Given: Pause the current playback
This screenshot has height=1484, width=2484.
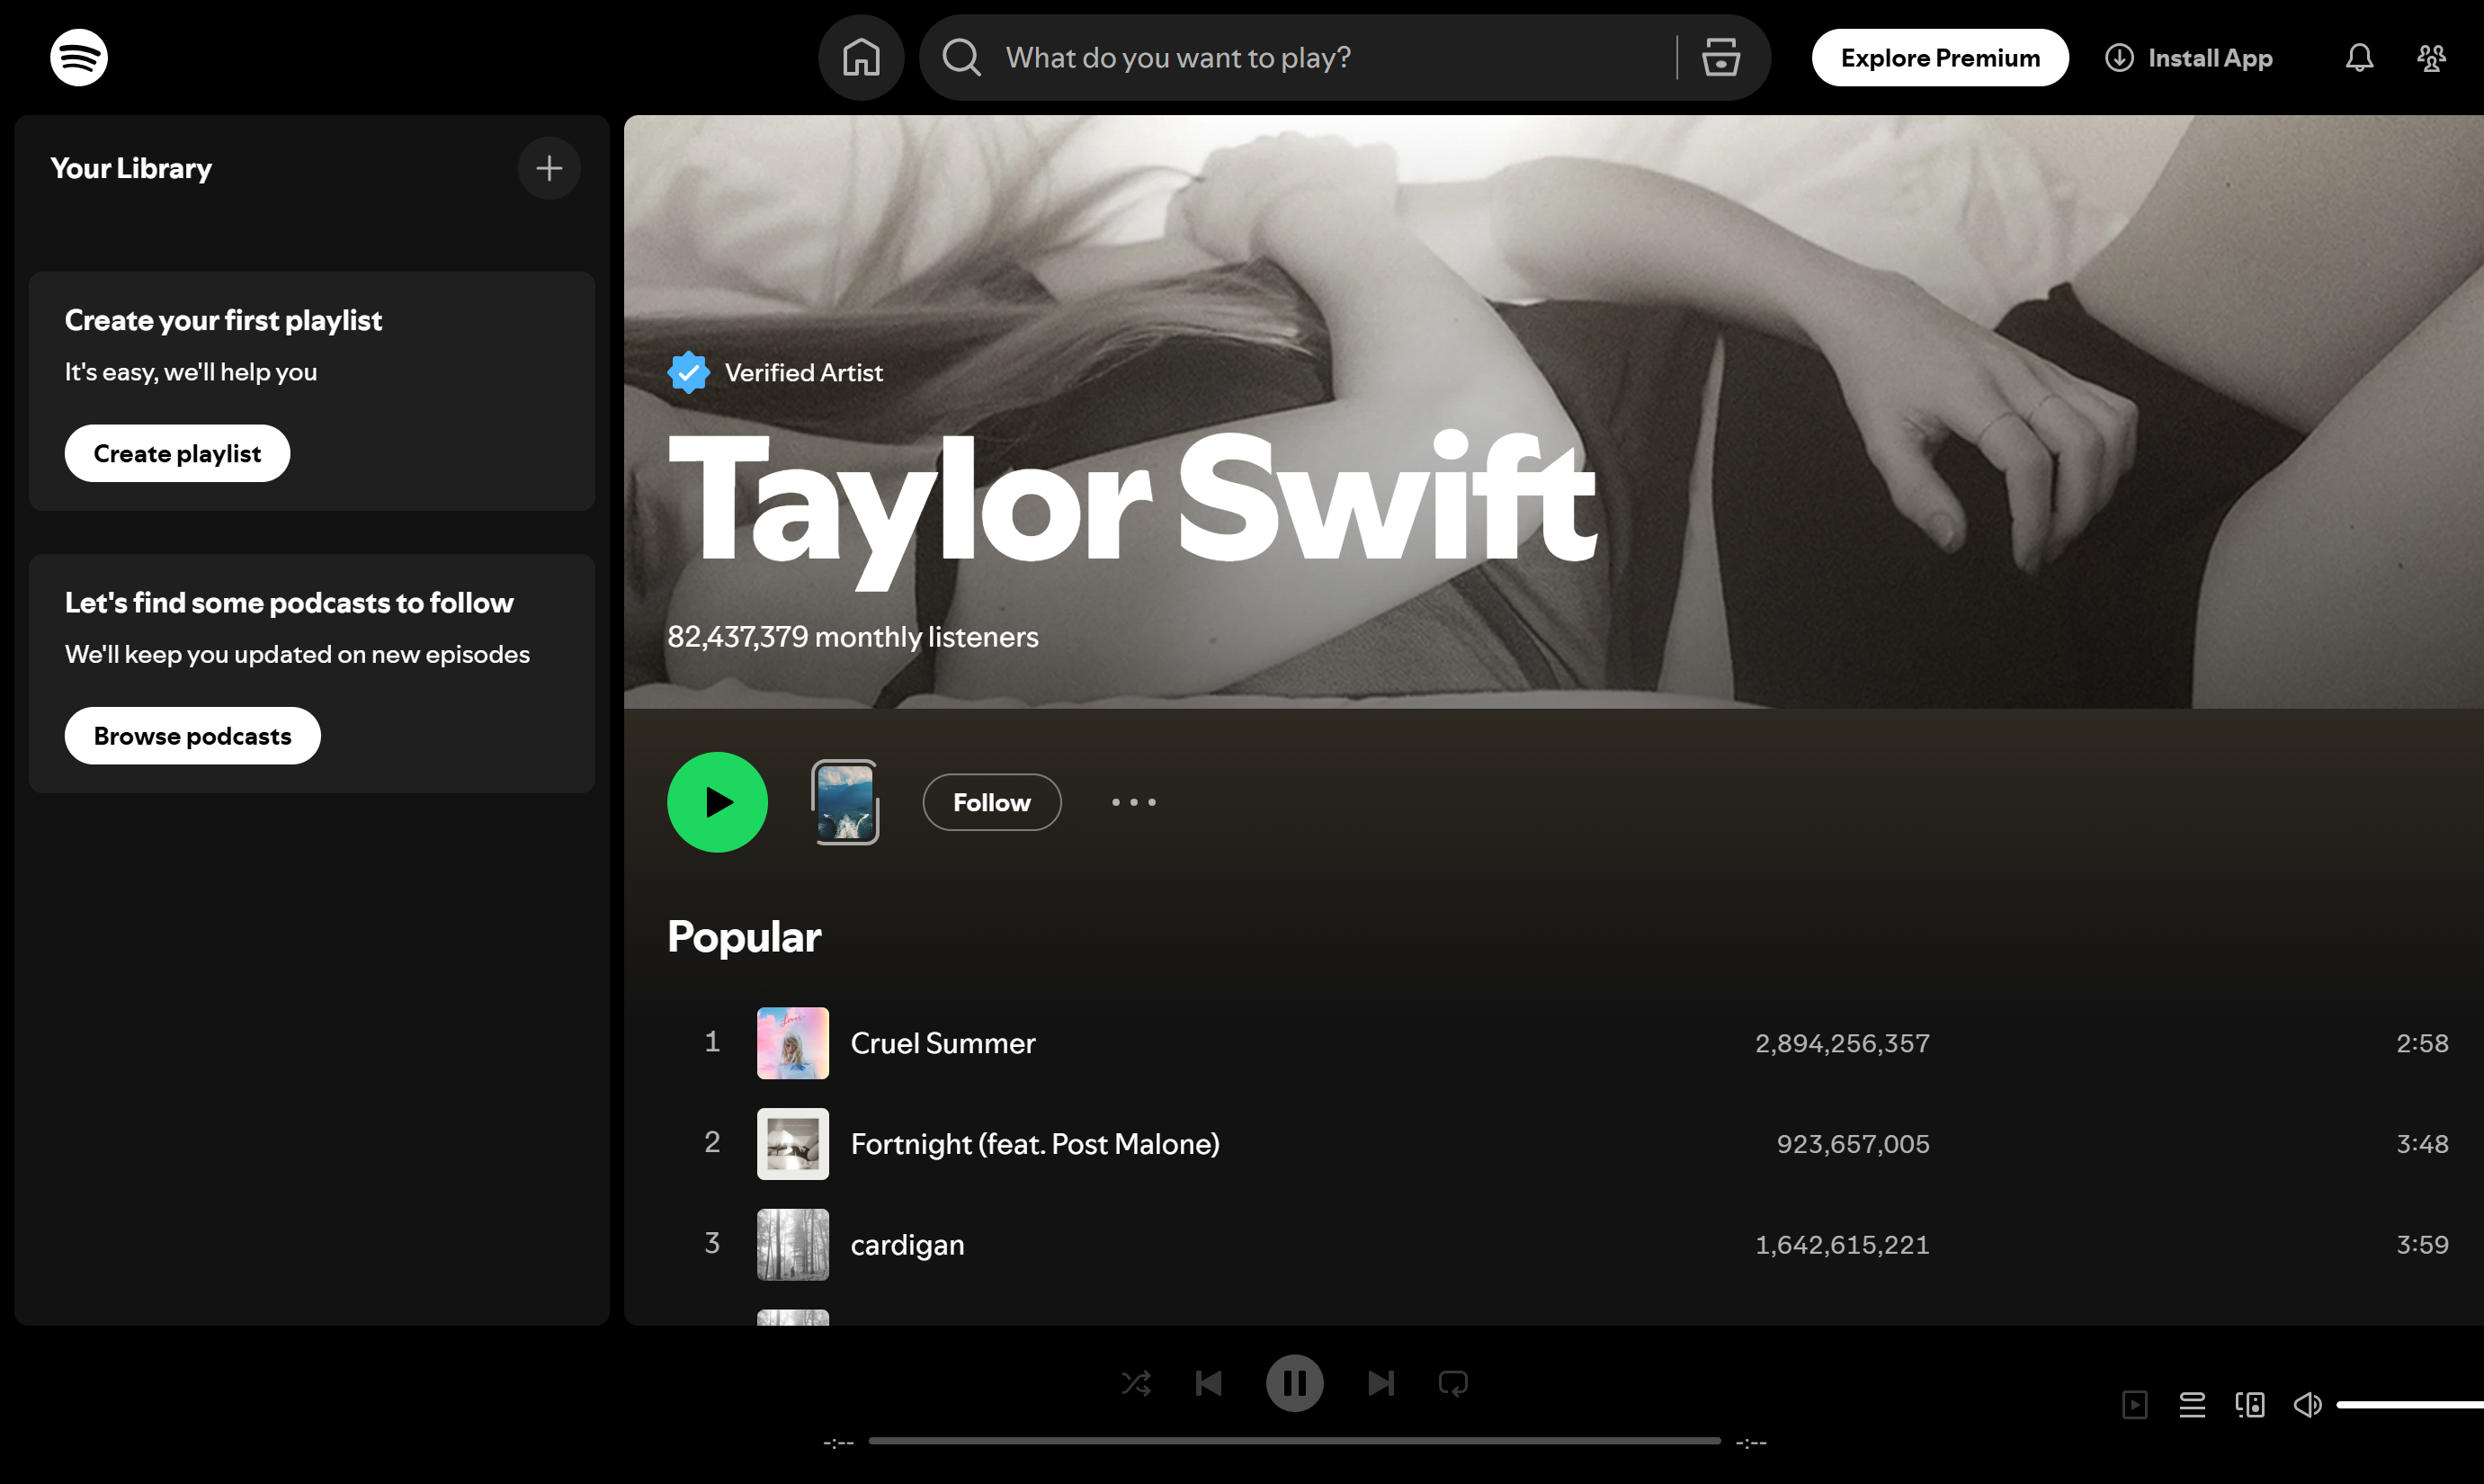Looking at the screenshot, I should click(x=1295, y=1383).
